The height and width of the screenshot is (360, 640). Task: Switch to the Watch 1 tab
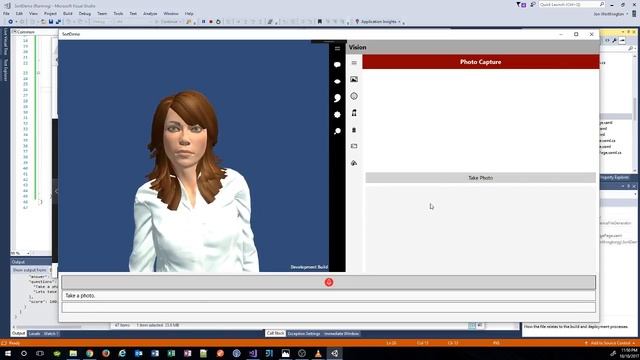click(51, 333)
